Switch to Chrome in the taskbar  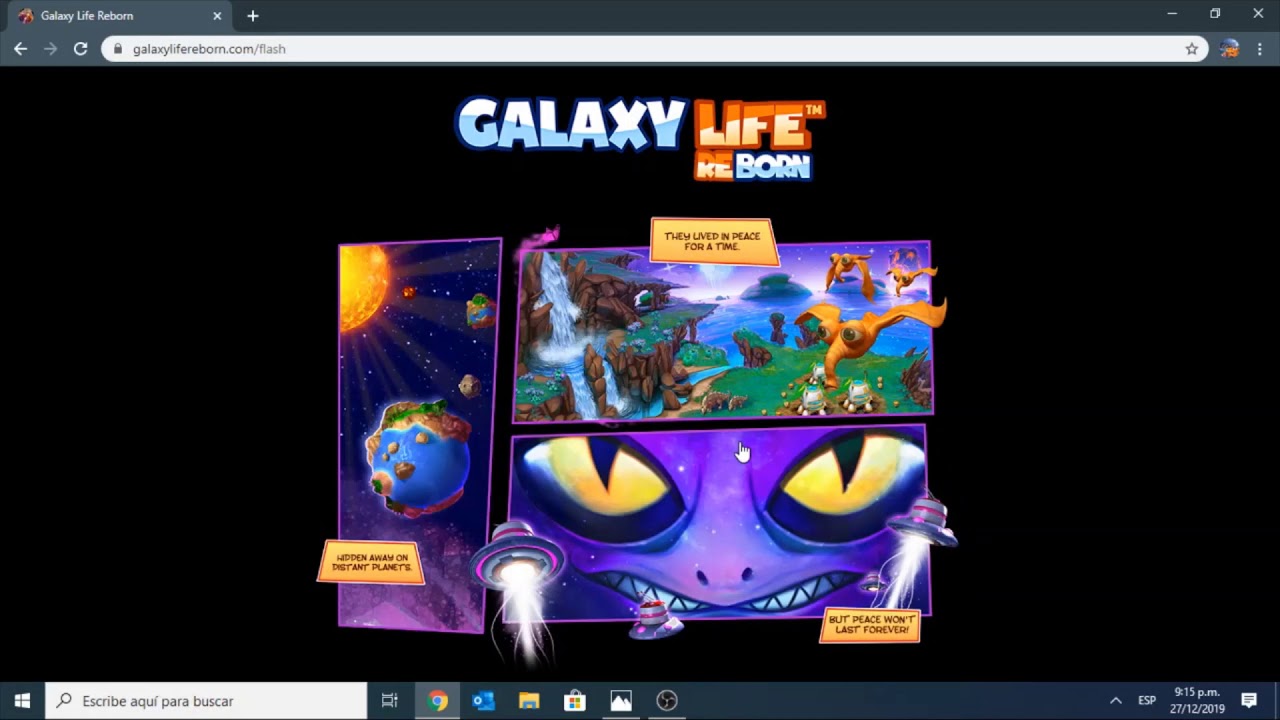coord(438,701)
